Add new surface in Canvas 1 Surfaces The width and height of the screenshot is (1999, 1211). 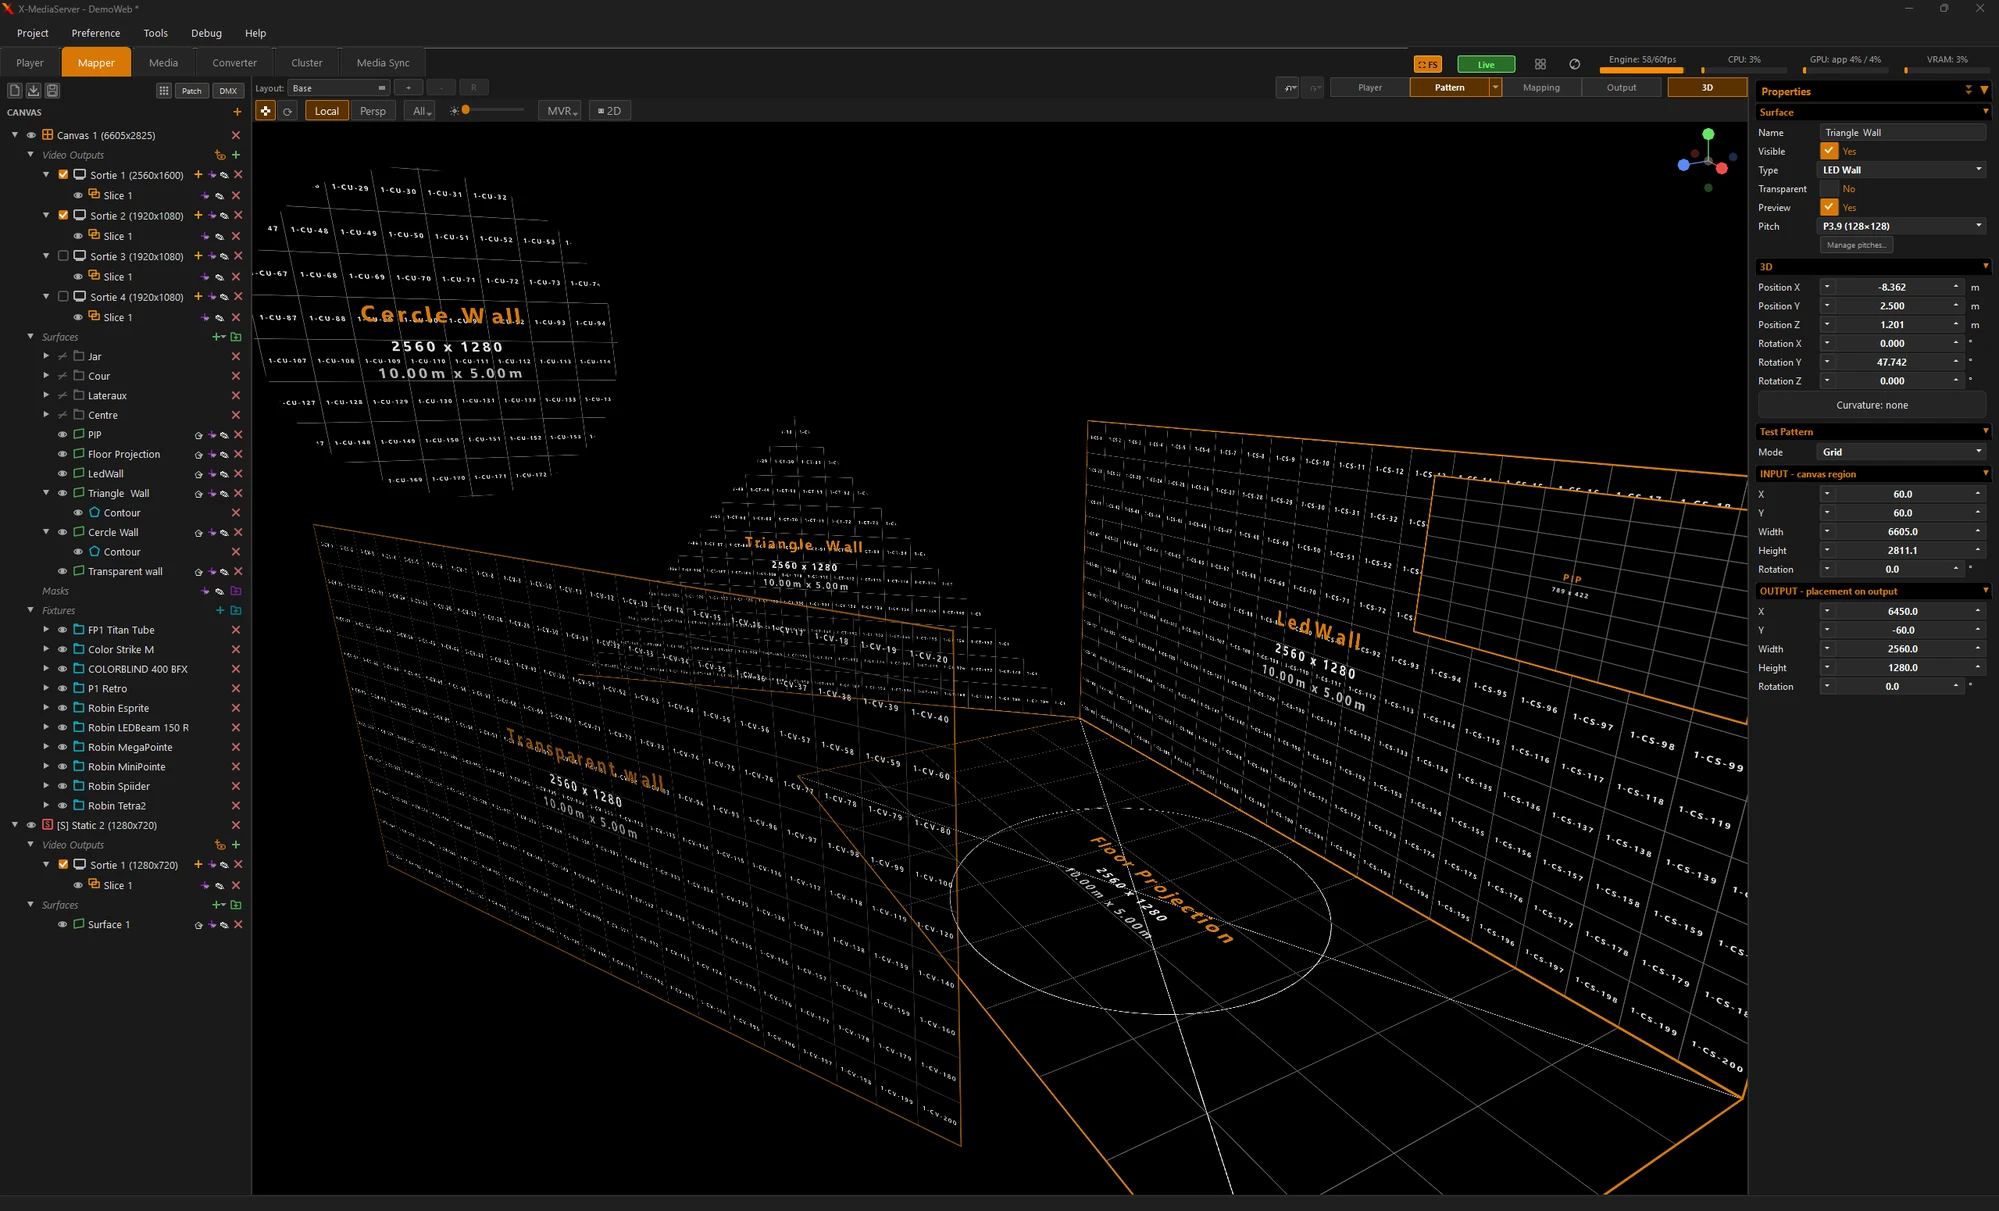tap(217, 337)
